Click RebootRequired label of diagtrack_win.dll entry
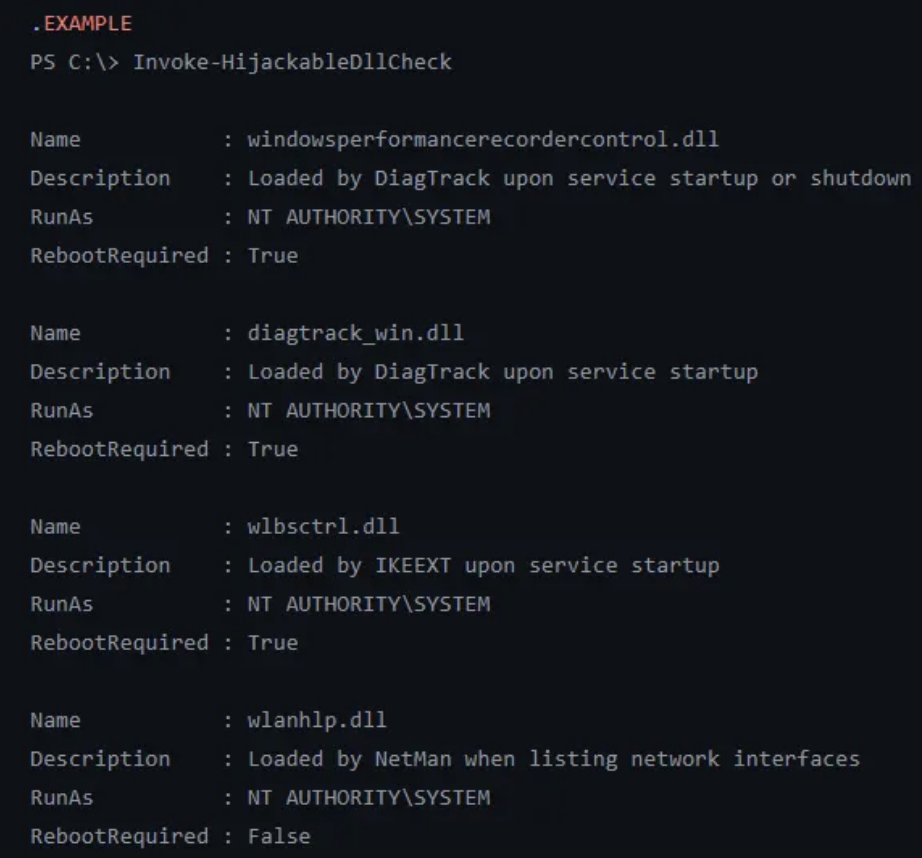The height and width of the screenshot is (858, 922). tap(119, 449)
